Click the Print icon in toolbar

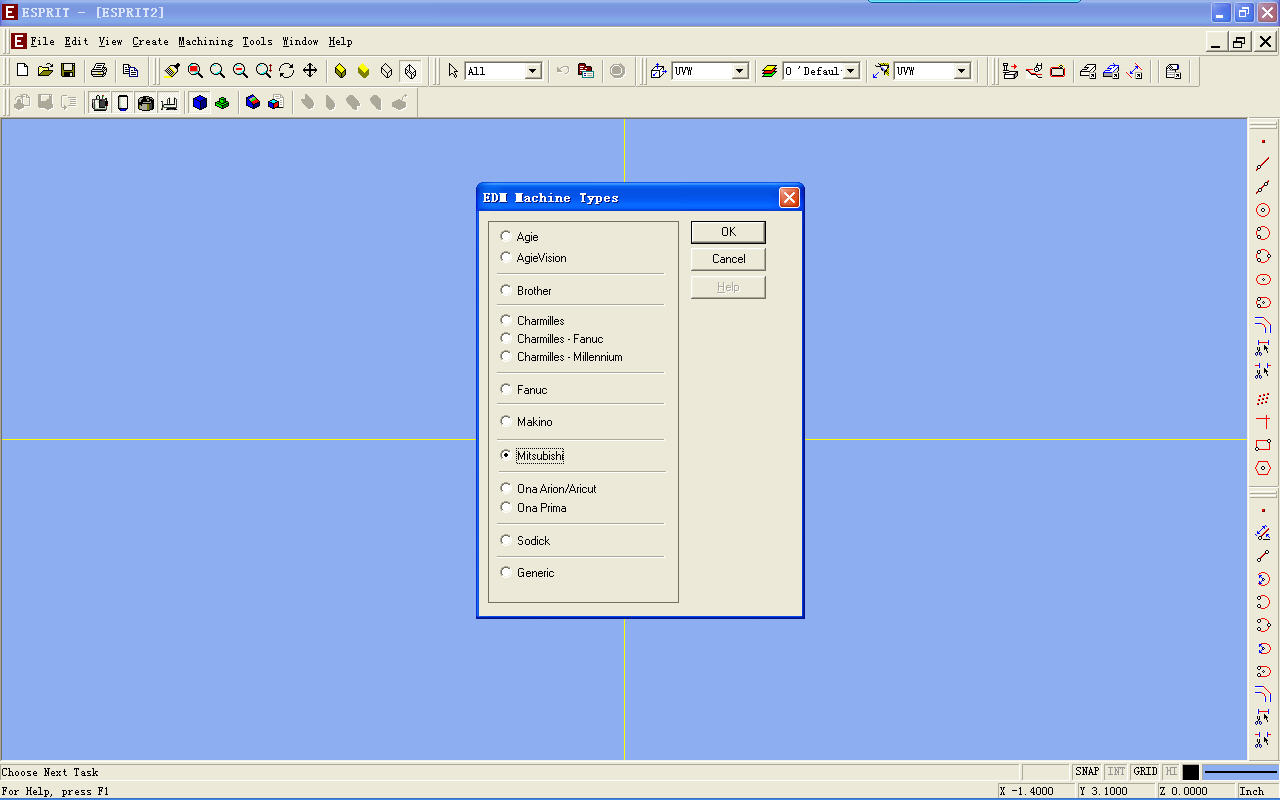pos(99,71)
